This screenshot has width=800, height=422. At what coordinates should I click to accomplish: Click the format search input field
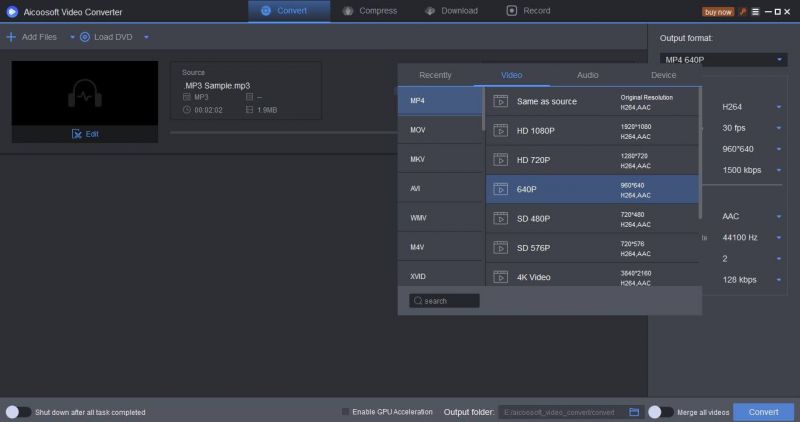pos(444,301)
